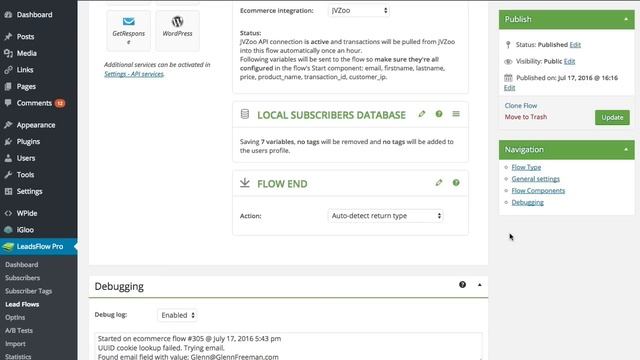Click the Tools wrench icon

click(x=8, y=175)
